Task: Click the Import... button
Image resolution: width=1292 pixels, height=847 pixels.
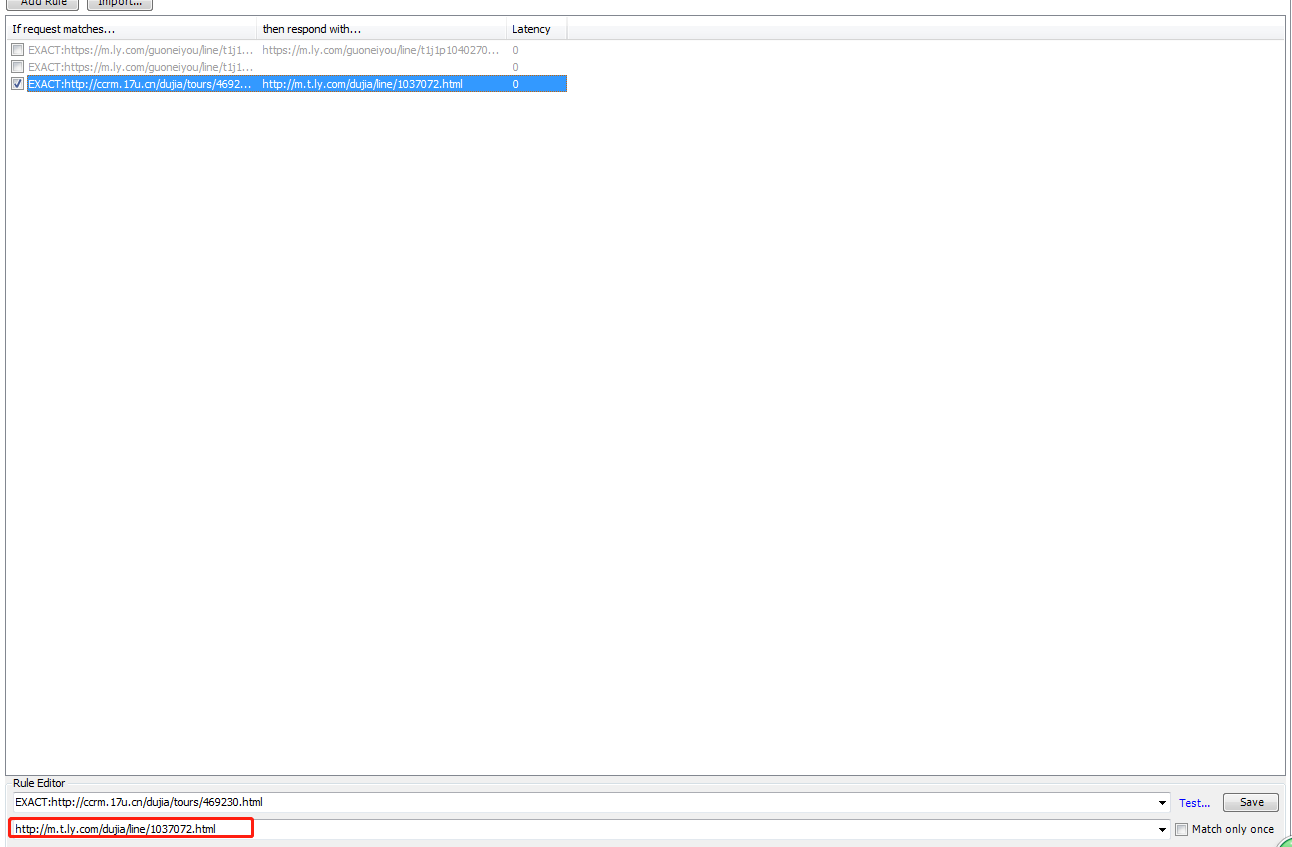Action: click(118, 3)
